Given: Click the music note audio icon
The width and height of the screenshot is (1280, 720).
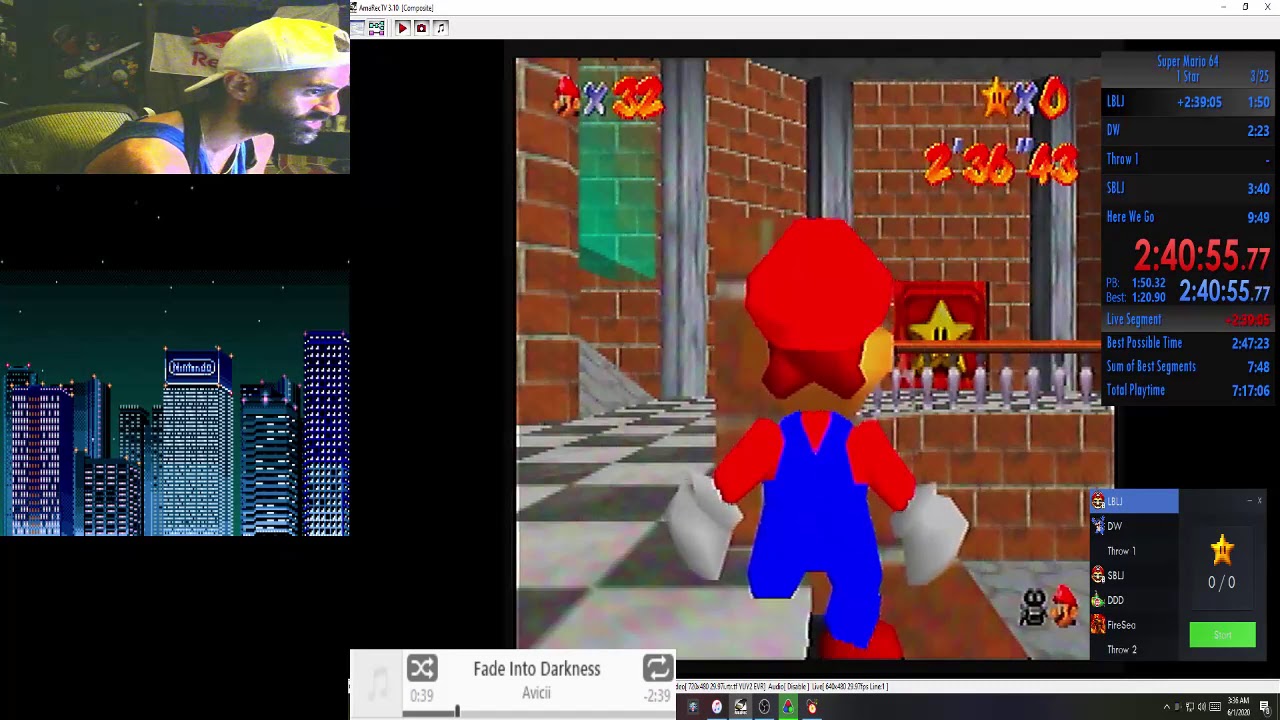Looking at the screenshot, I should 440,28.
